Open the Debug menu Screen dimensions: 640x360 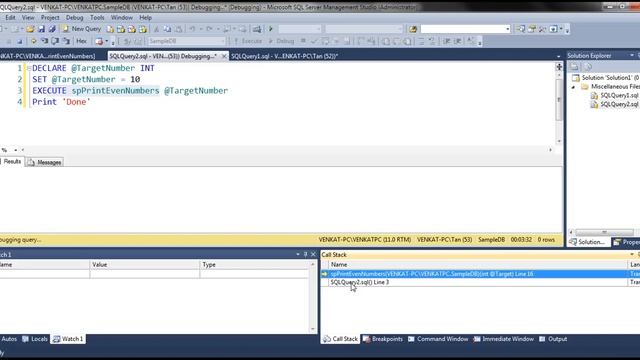(x=74, y=18)
